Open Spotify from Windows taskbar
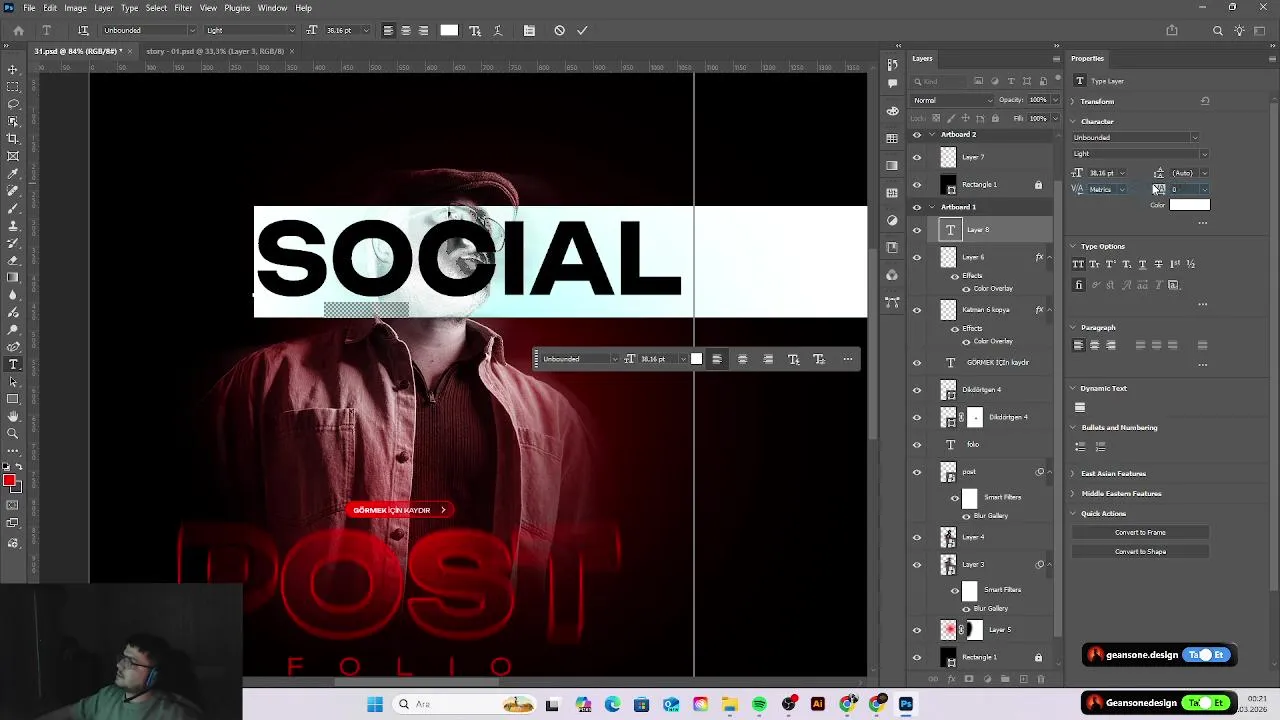 pos(759,704)
